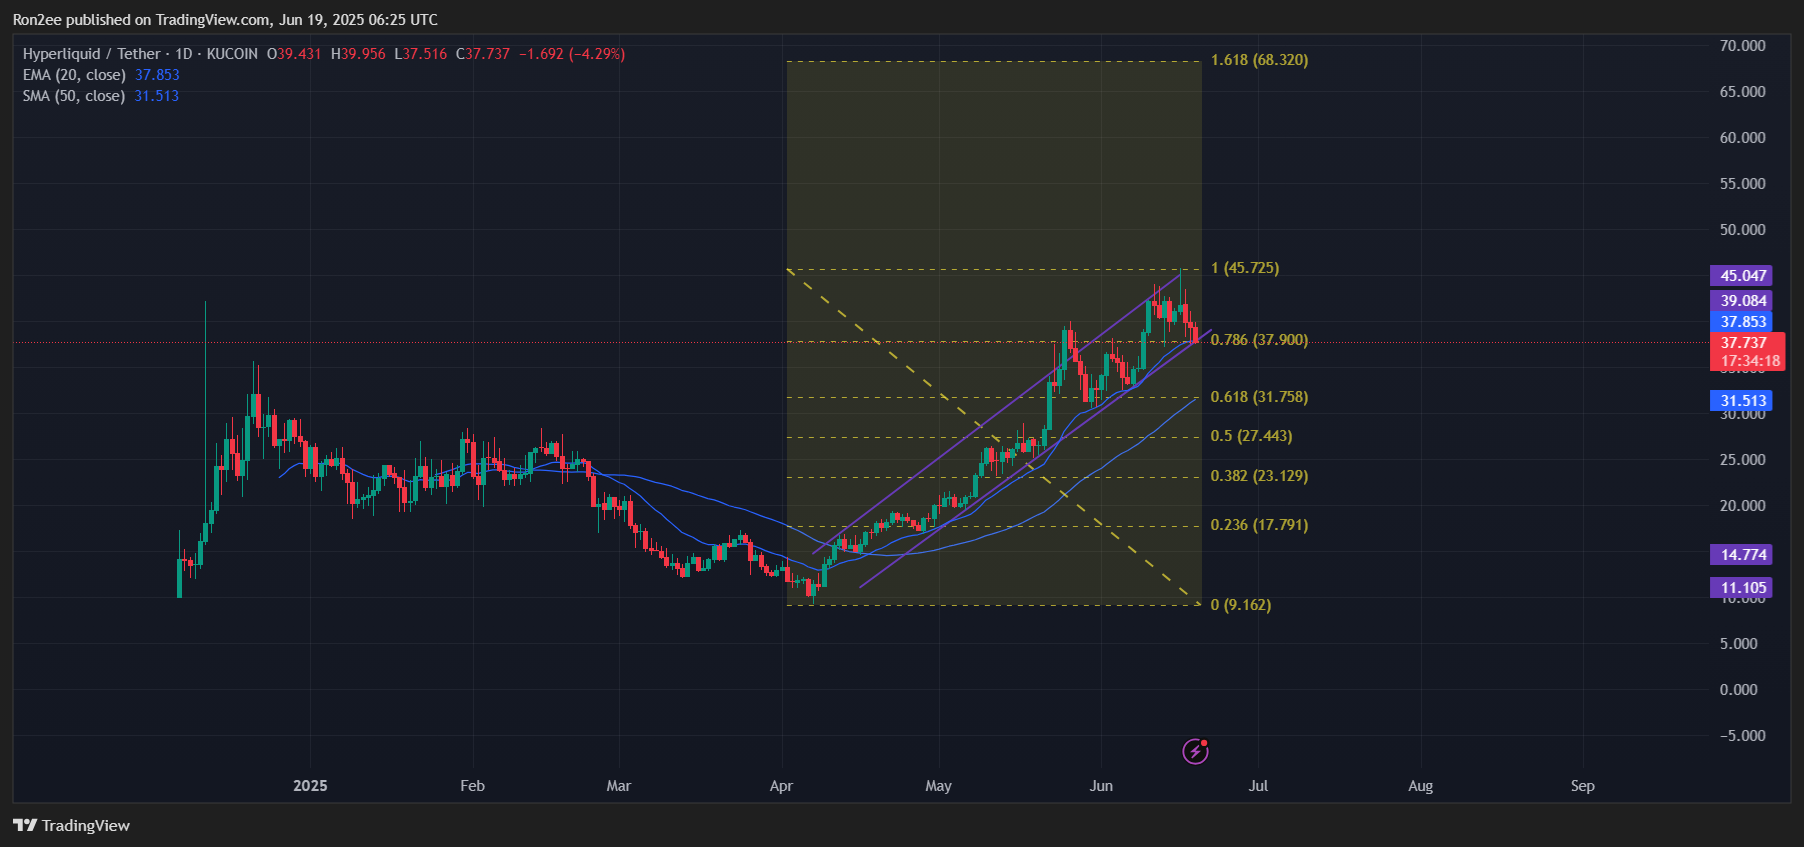Click the Apr label on time axis

click(x=781, y=786)
